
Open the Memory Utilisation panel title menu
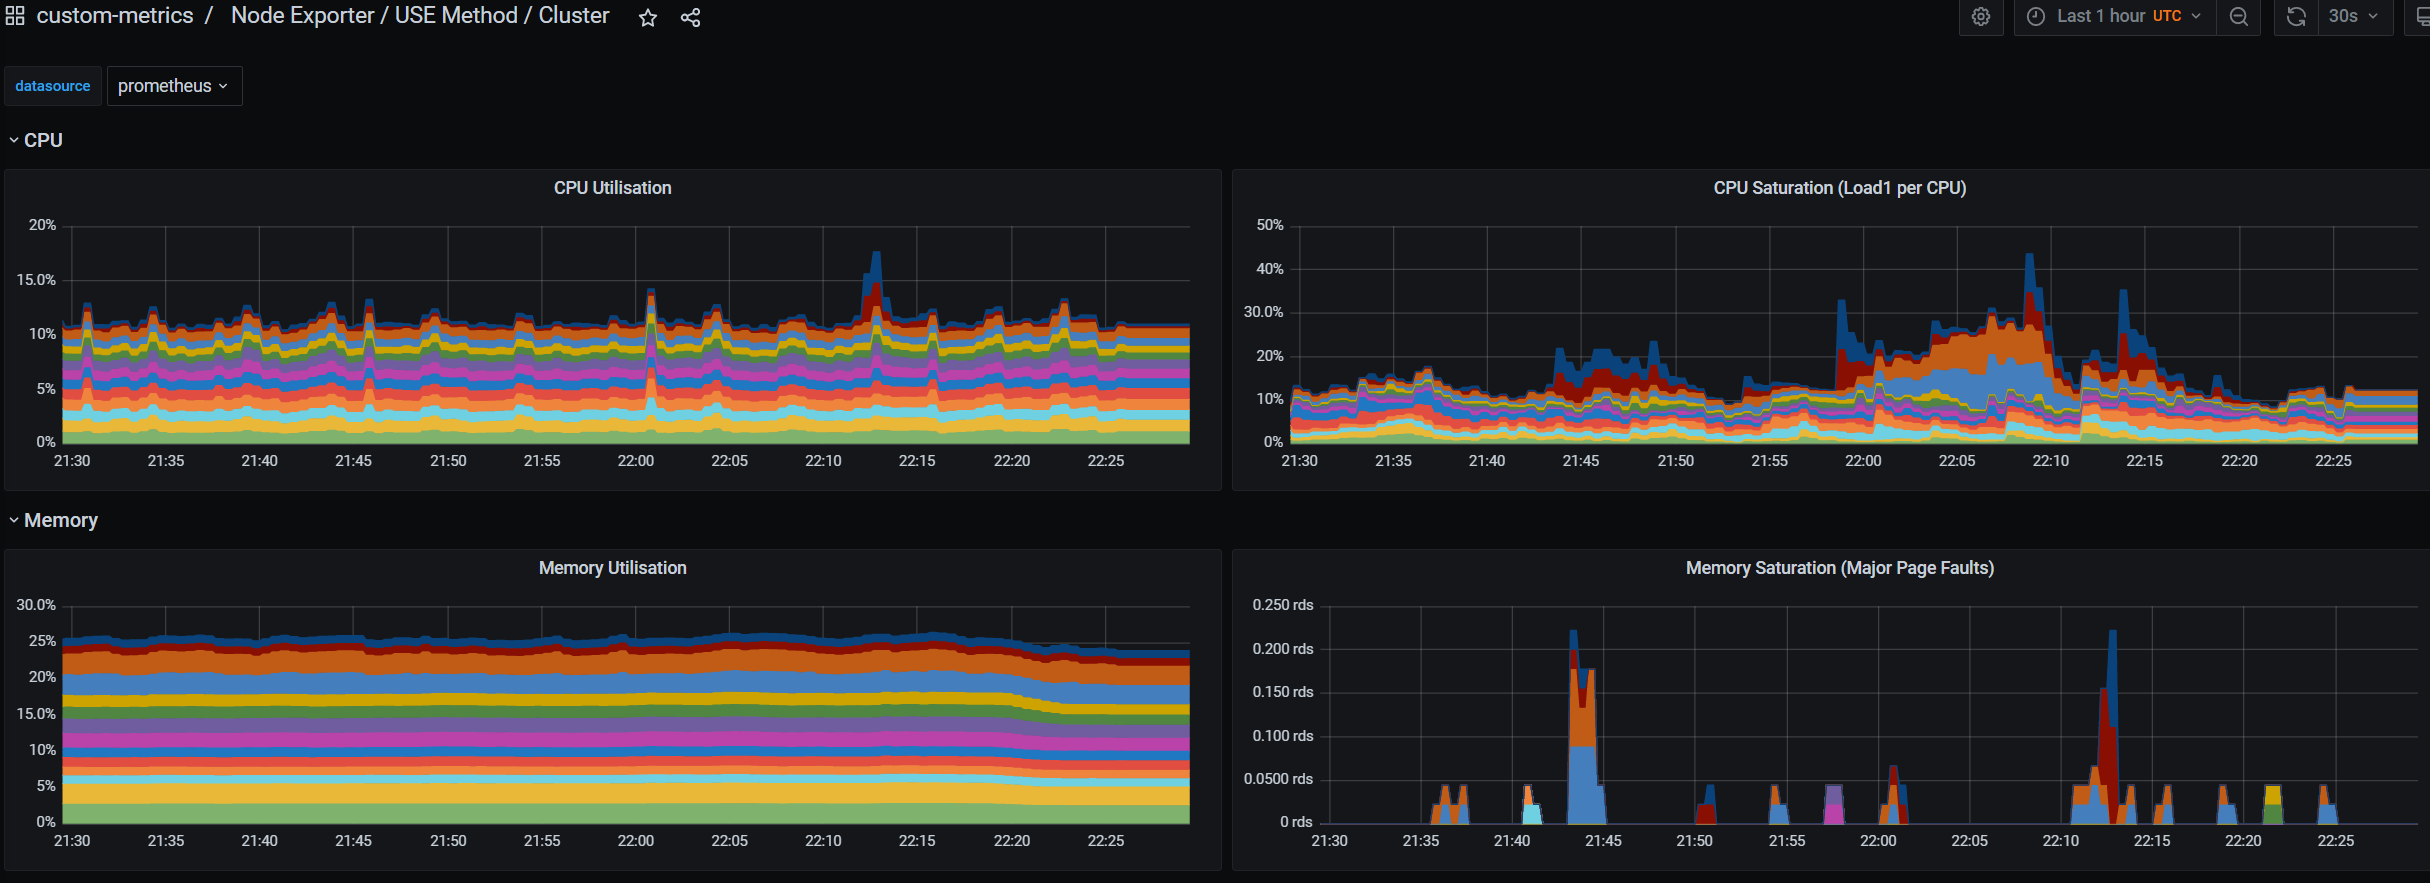pyautogui.click(x=613, y=568)
